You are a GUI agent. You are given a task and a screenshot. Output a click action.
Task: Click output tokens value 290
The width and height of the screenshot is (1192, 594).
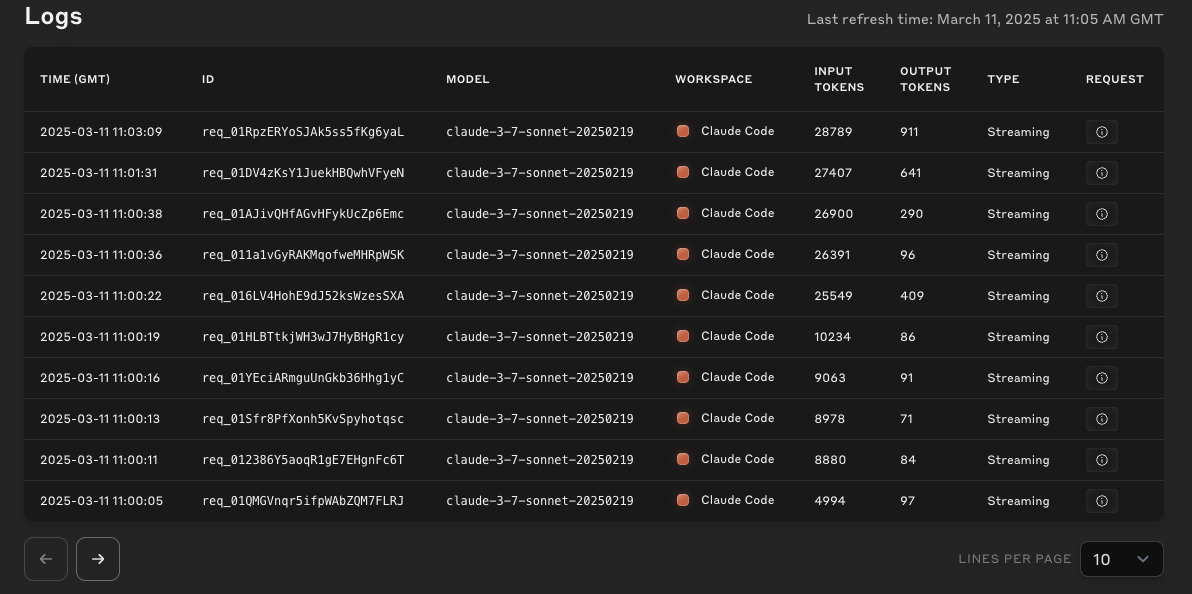pos(911,214)
